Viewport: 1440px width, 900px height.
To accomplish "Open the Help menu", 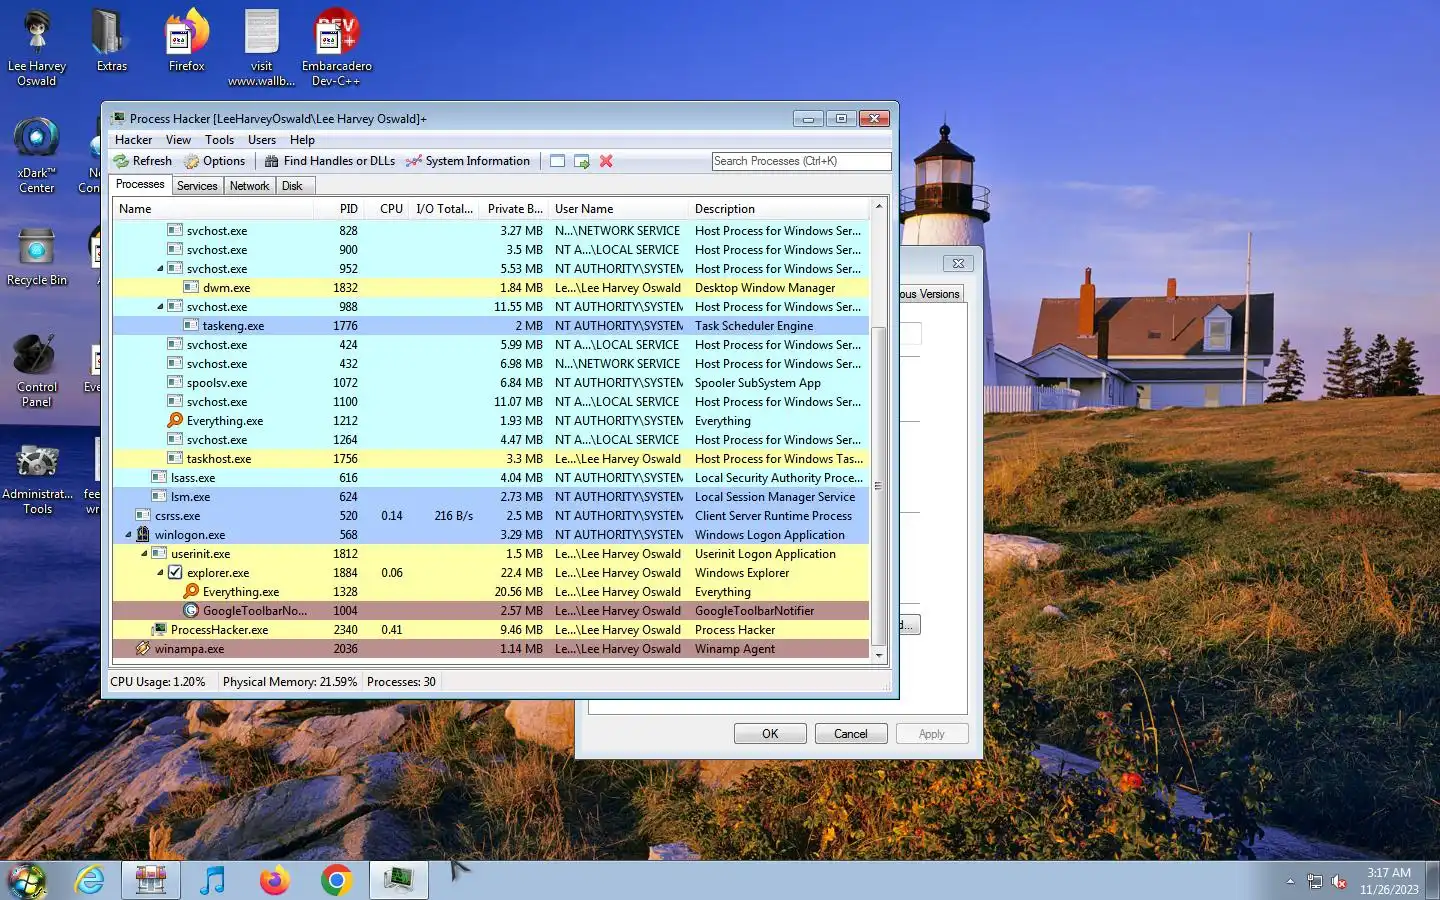I will pyautogui.click(x=302, y=140).
